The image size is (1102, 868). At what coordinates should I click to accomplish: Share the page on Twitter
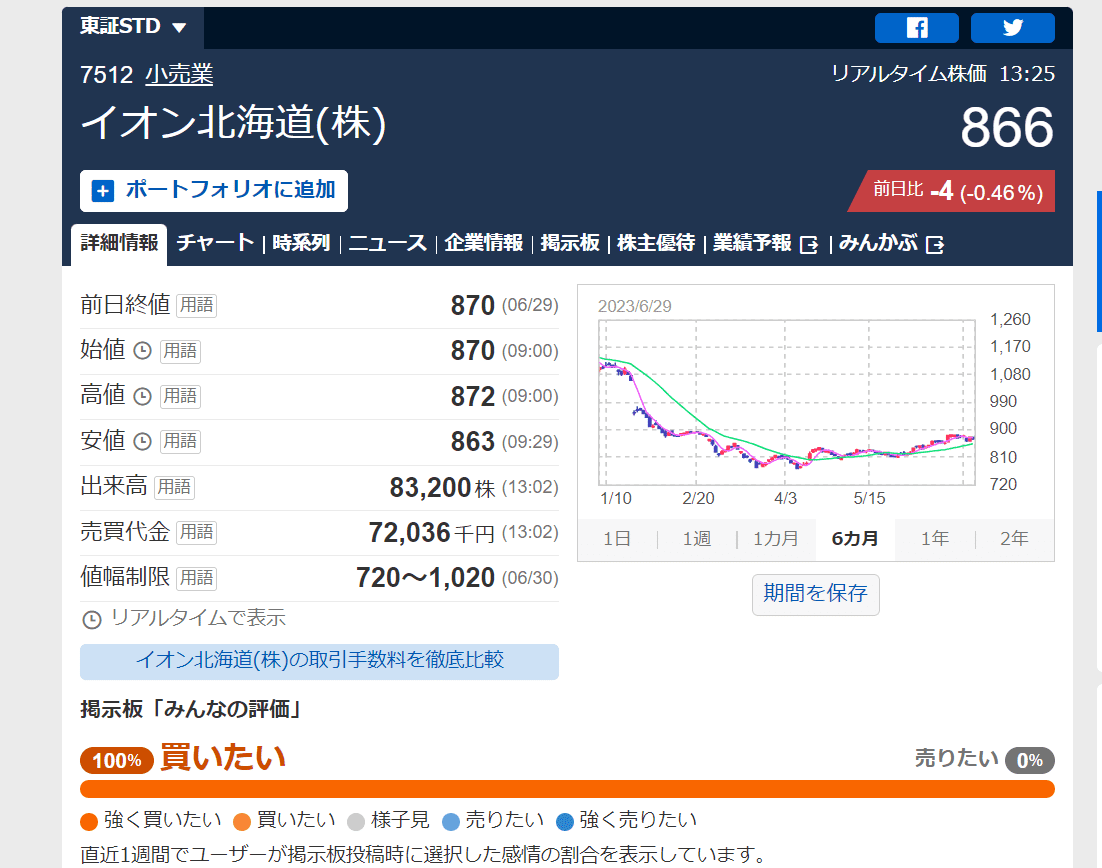(1013, 28)
